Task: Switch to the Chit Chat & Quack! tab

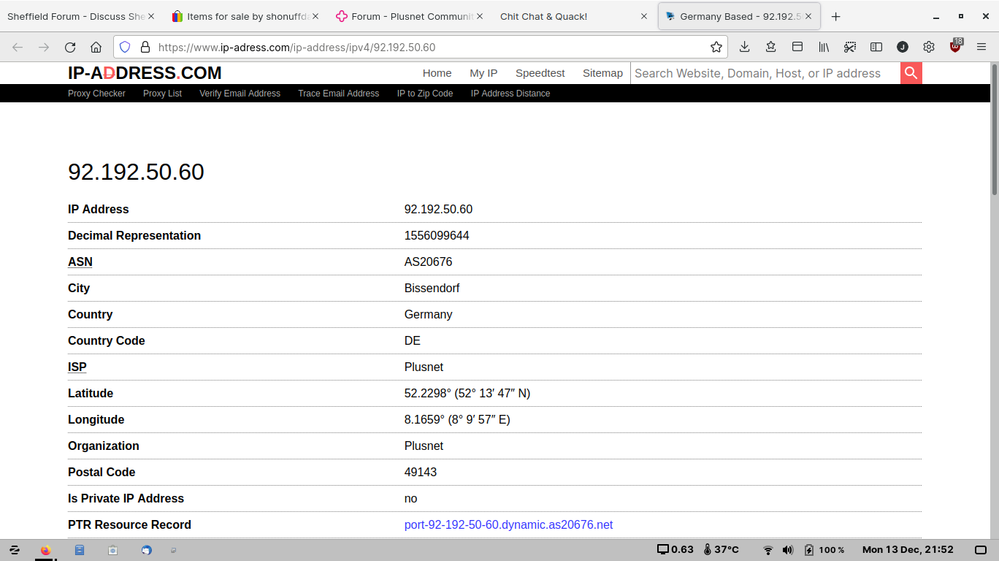Action: [x=544, y=16]
